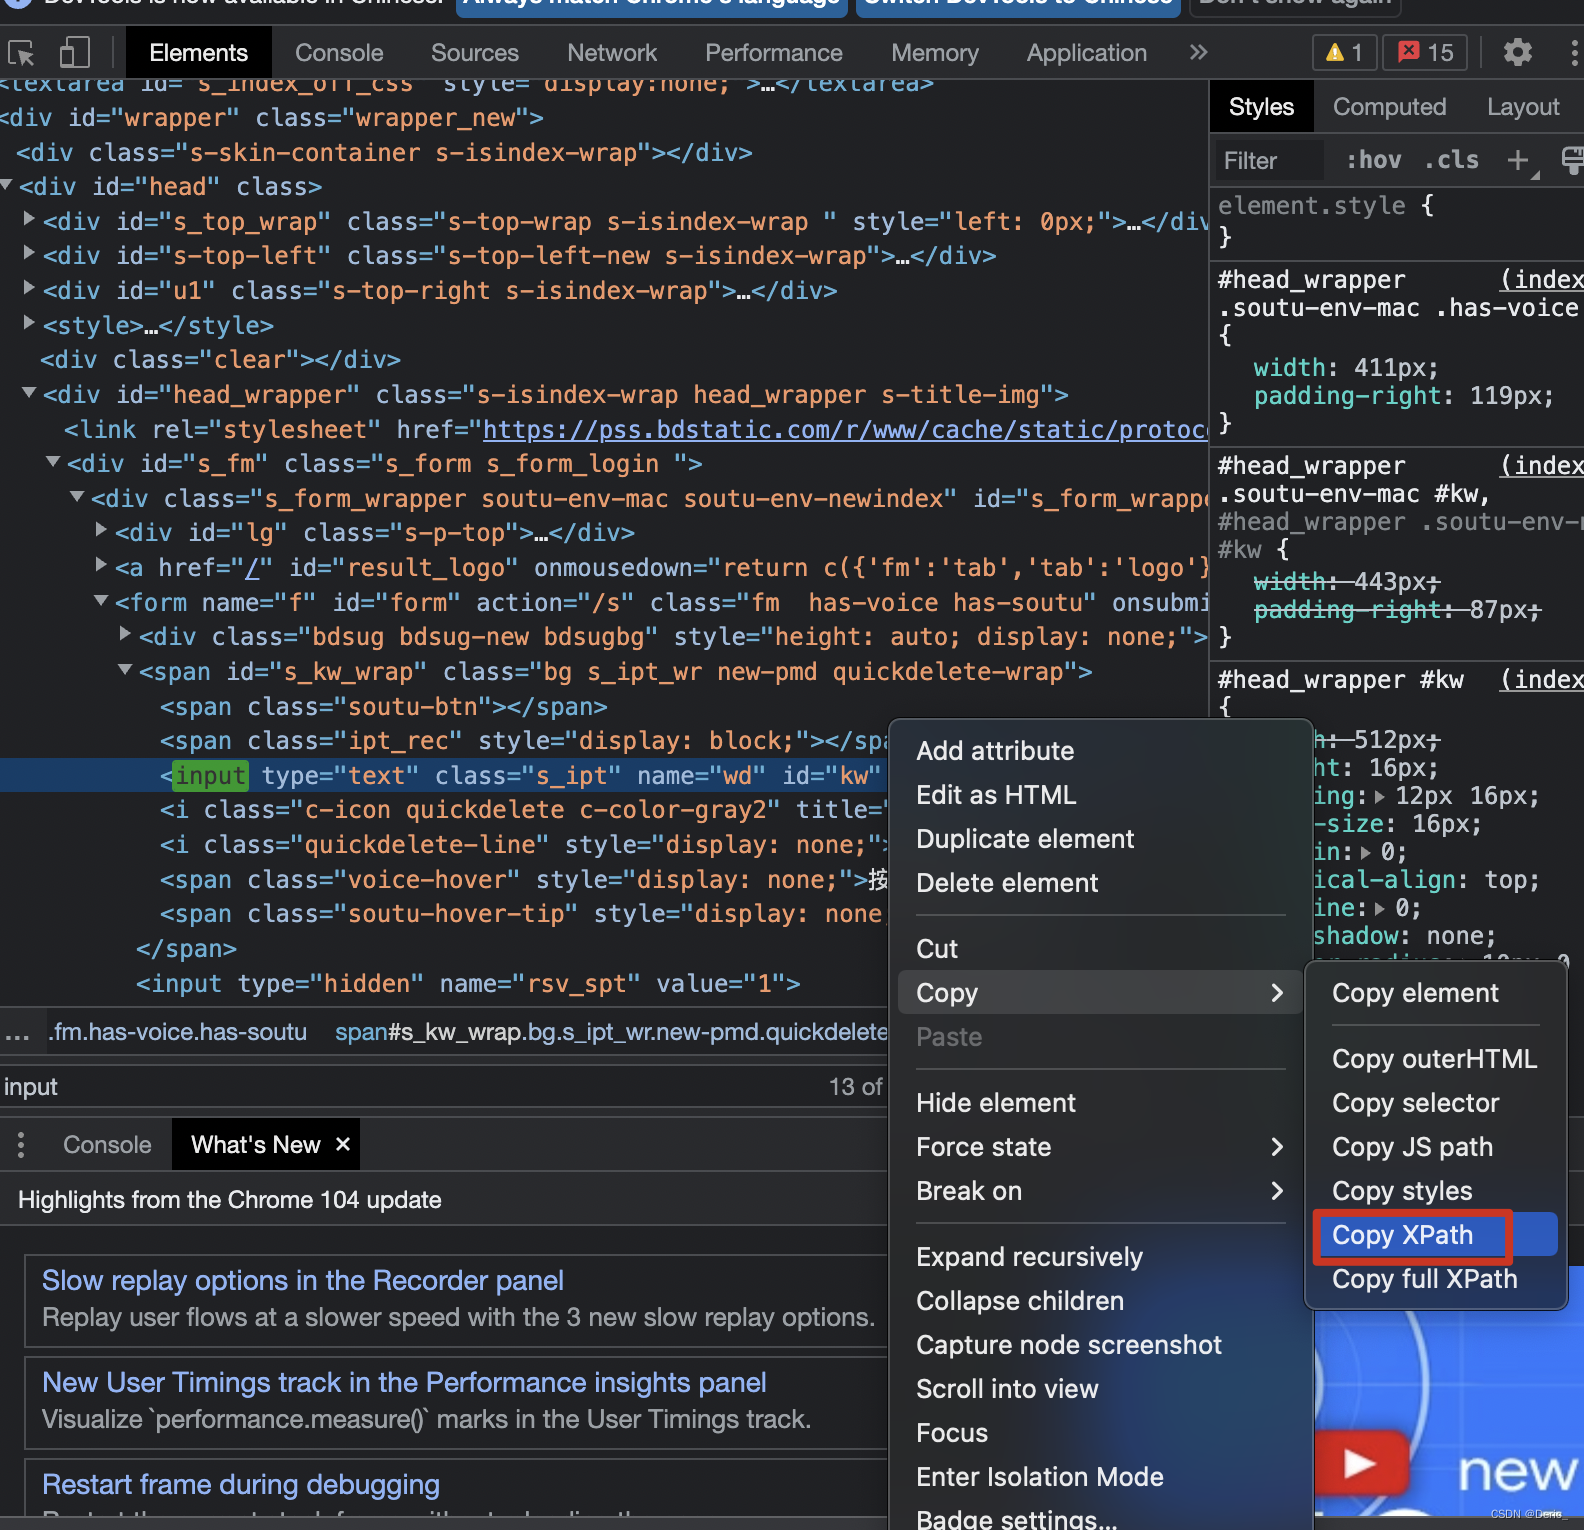
Task: Show more DevTools tabs chevron
Action: [x=1198, y=52]
